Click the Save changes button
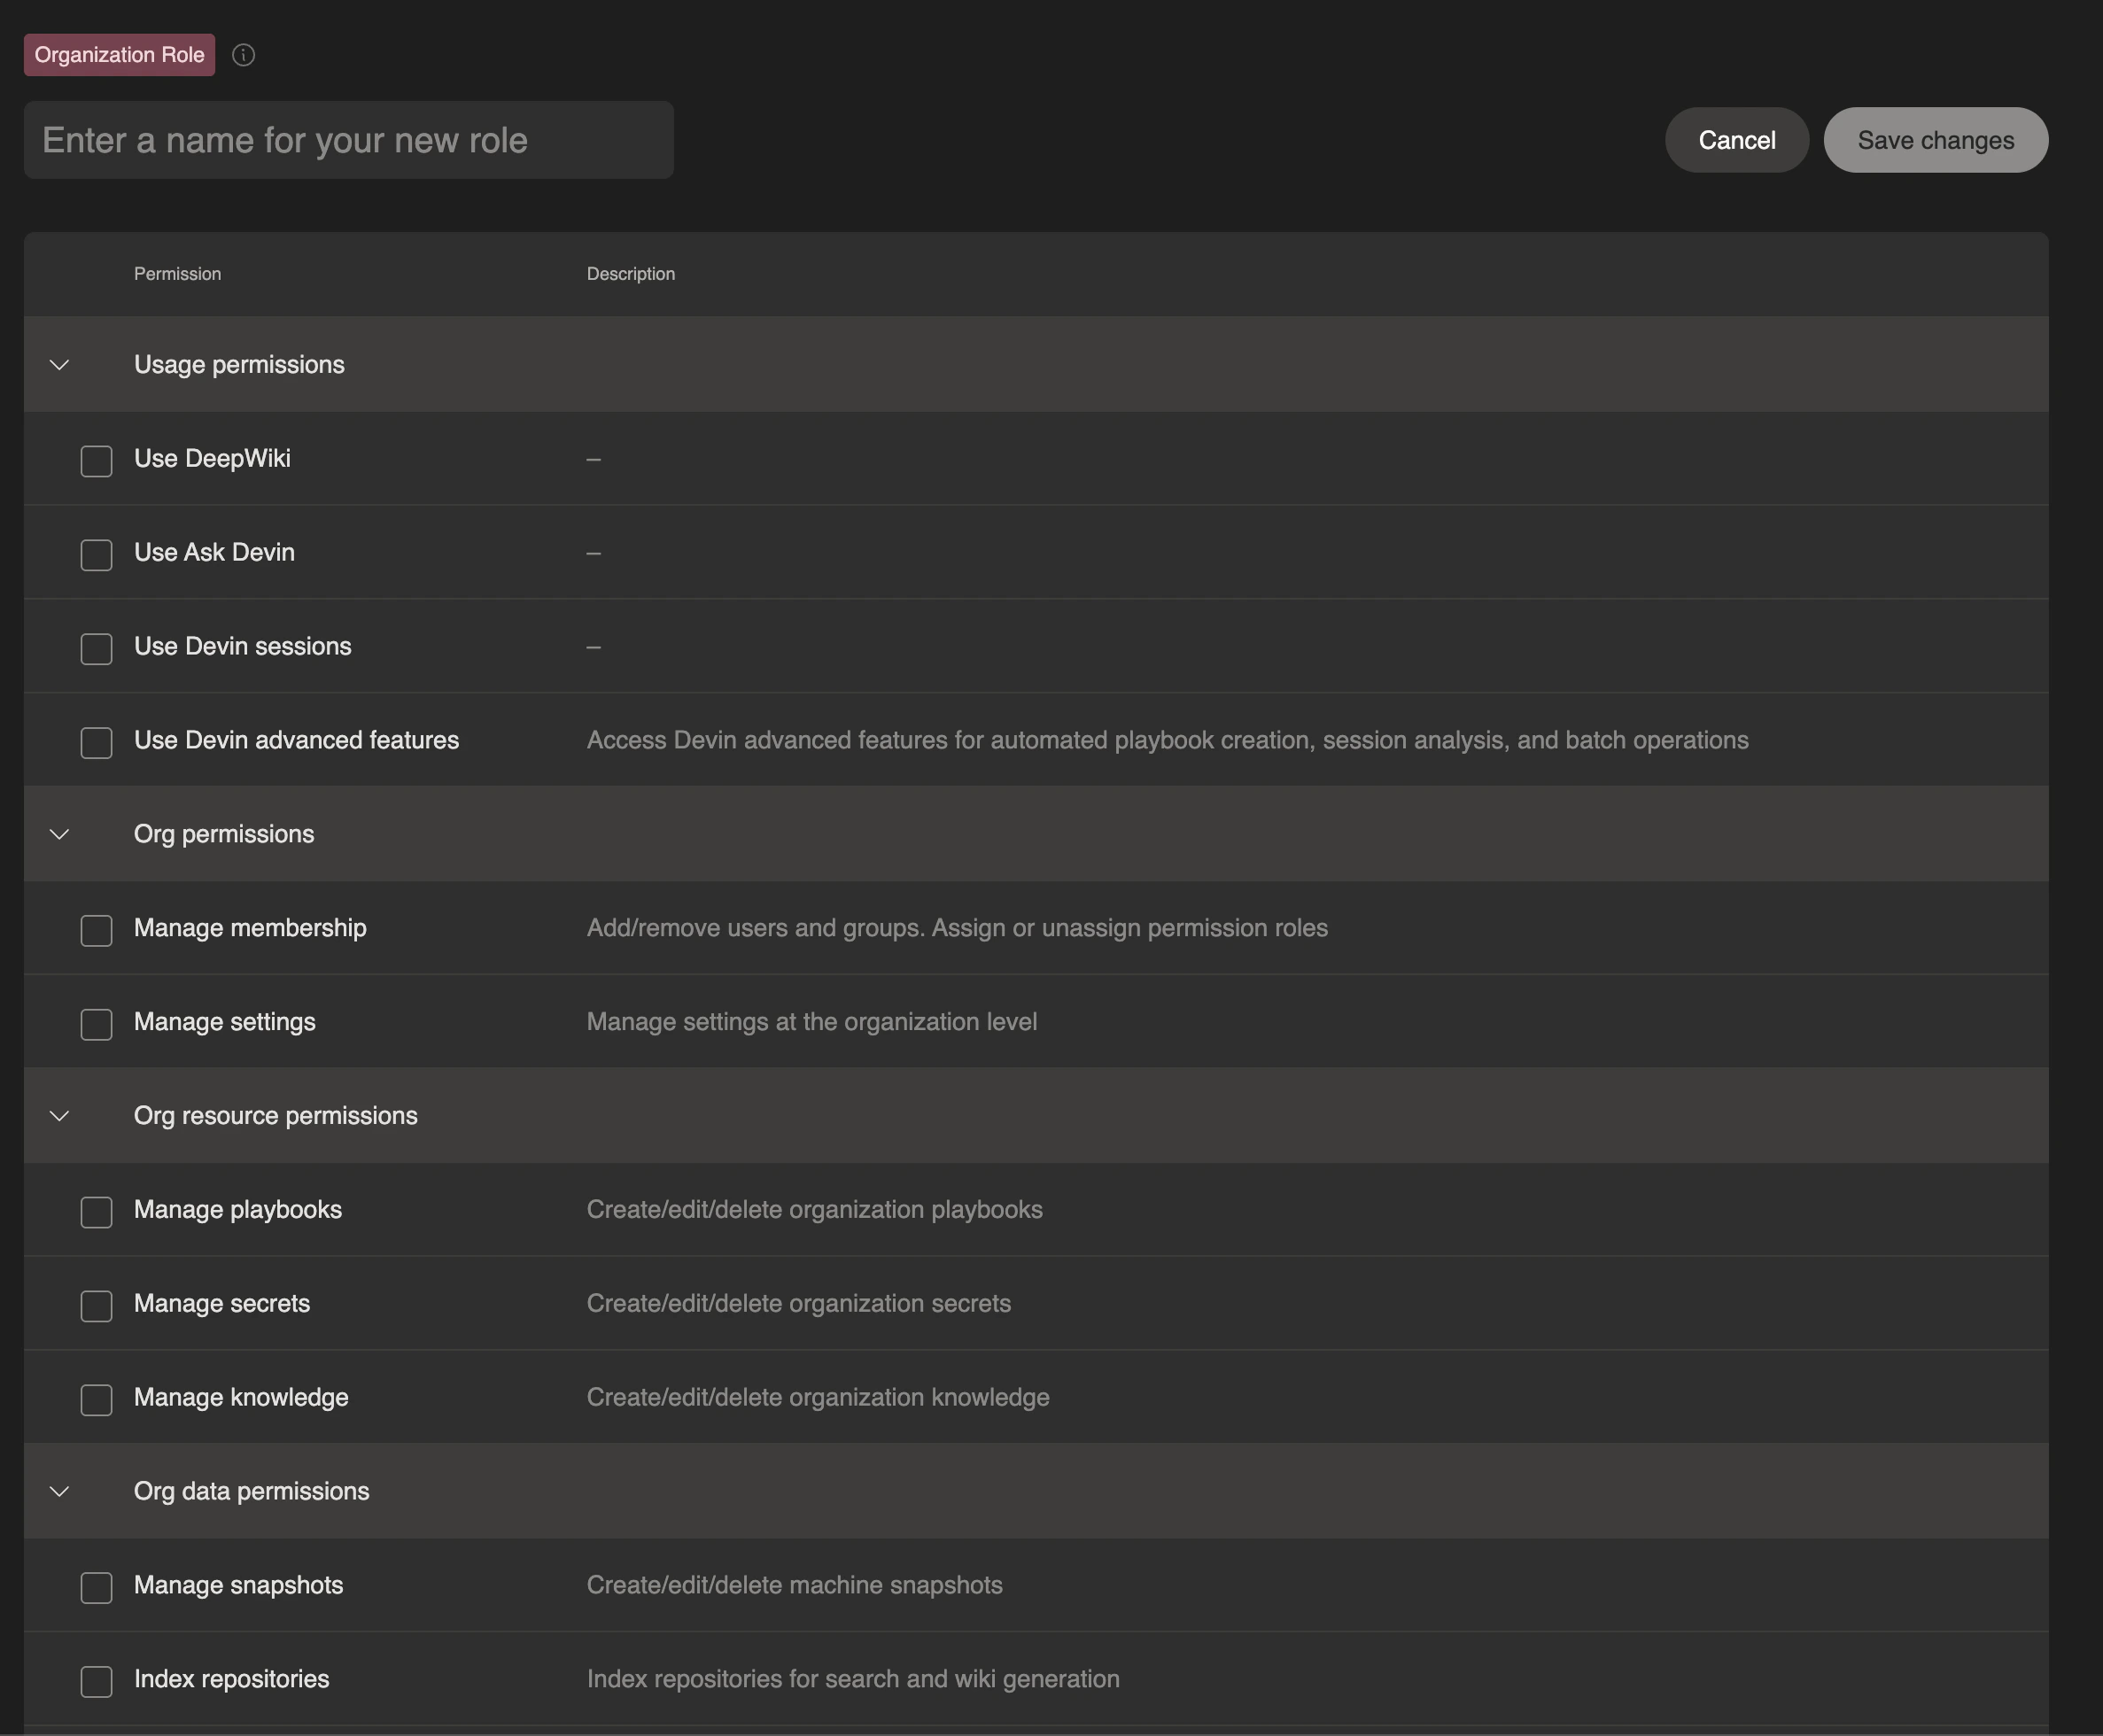Viewport: 2103px width, 1736px height. 1935,140
